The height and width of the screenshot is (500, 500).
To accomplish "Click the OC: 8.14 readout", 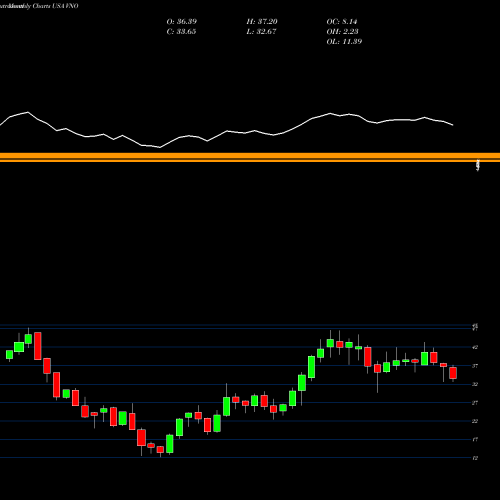I will point(342,22).
